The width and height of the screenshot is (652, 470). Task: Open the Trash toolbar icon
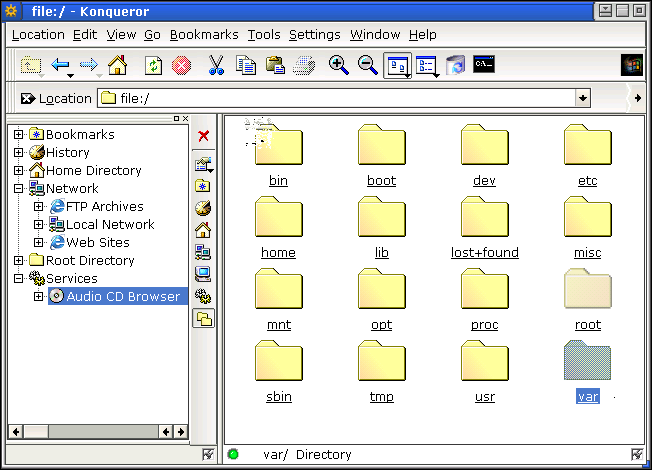(x=456, y=65)
